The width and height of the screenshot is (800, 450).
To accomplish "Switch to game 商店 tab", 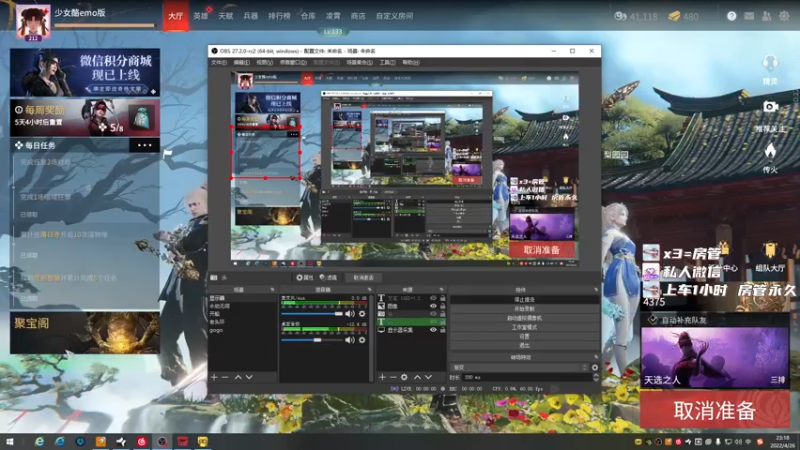I will 358,16.
